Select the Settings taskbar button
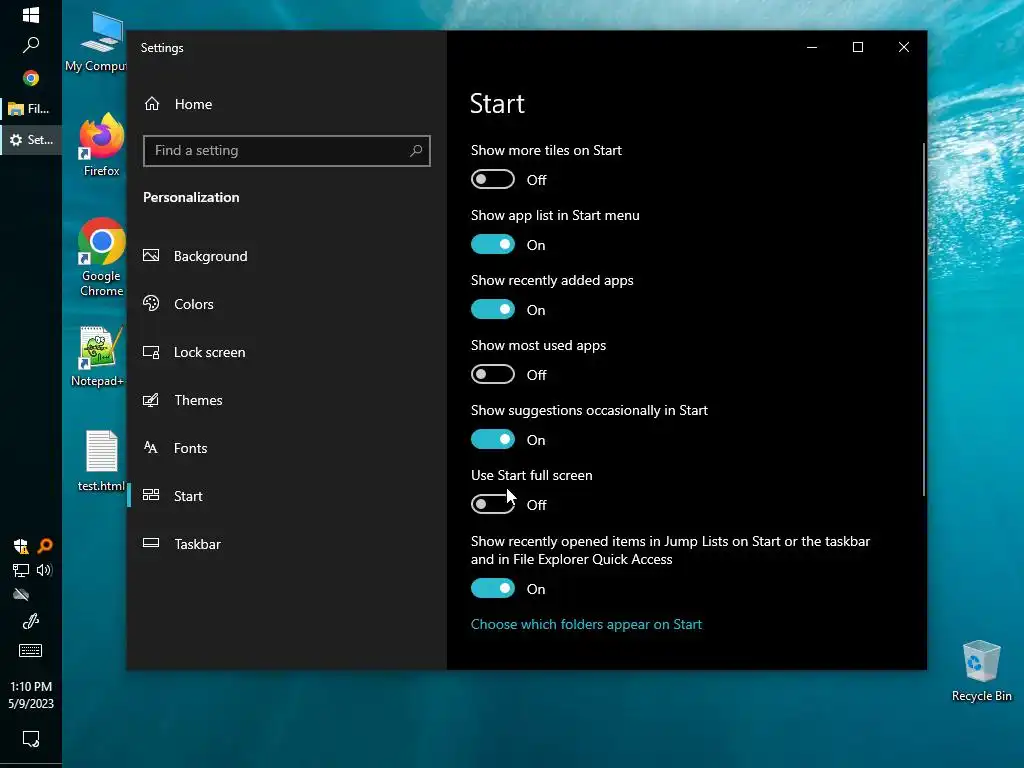The image size is (1024, 768). [31, 140]
